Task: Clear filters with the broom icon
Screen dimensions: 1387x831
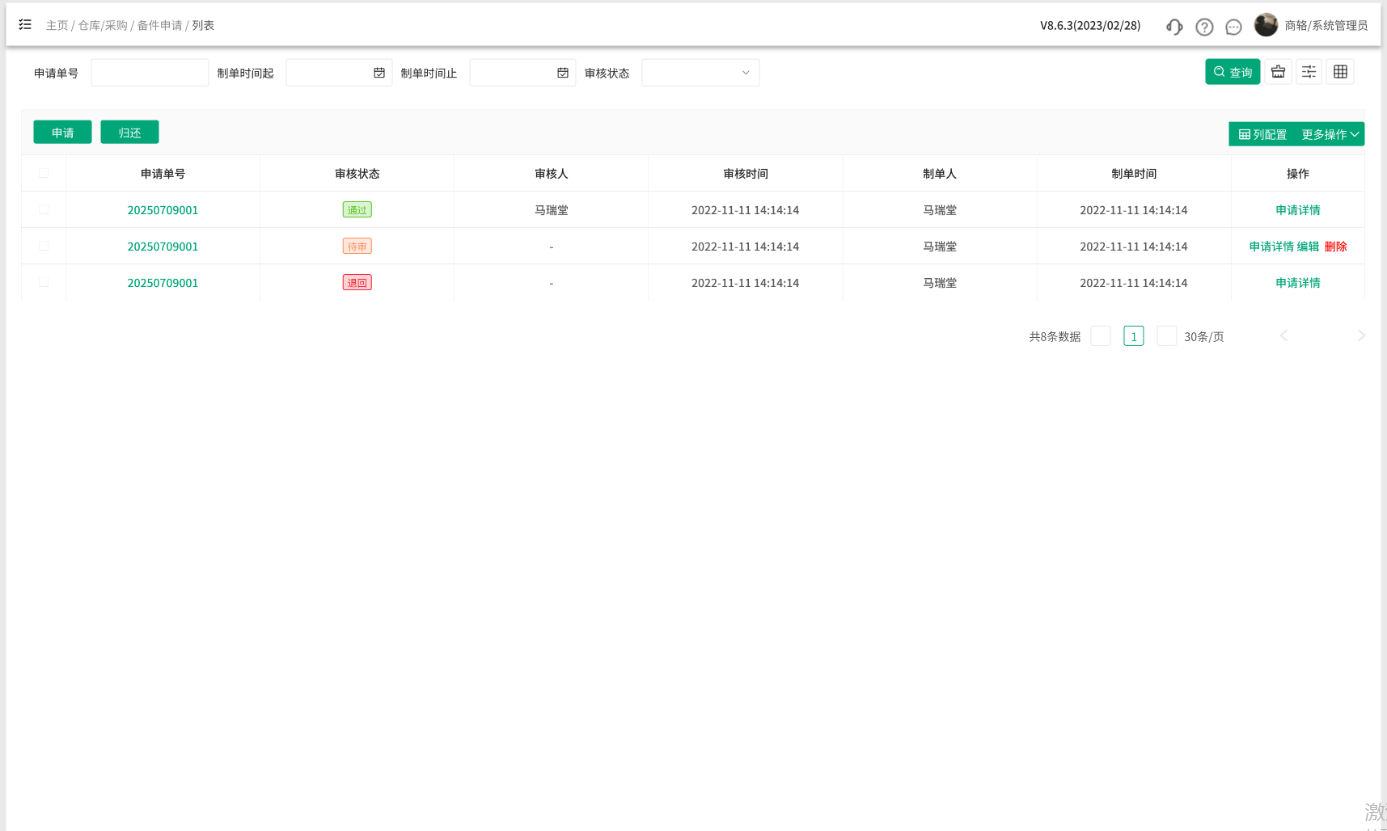Action: pyautogui.click(x=1277, y=72)
